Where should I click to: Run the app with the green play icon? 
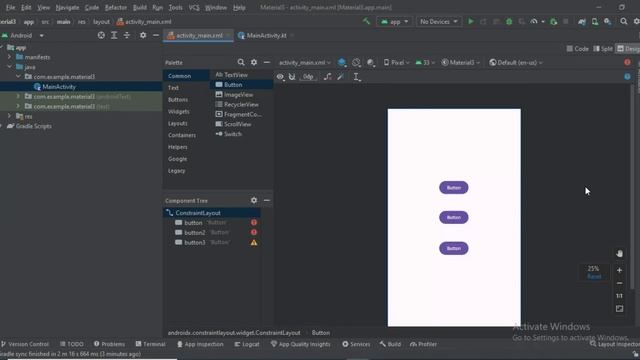pos(471,21)
